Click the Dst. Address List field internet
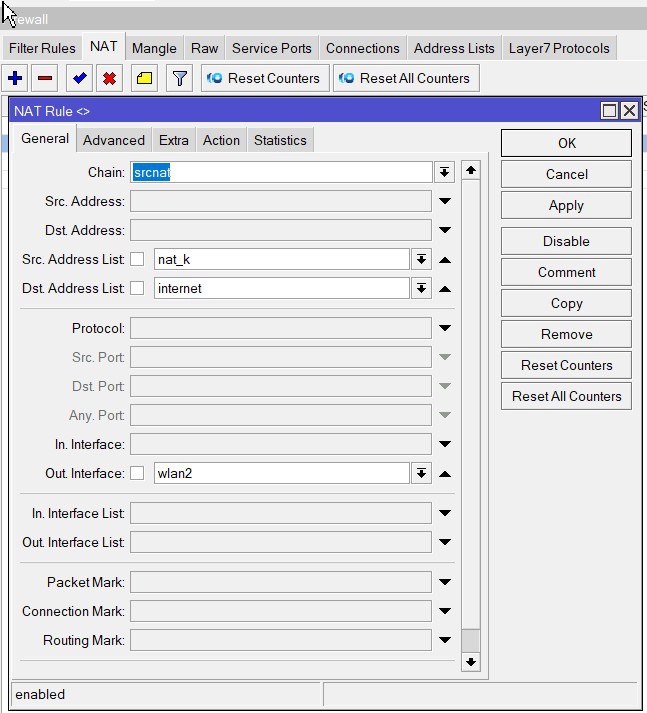The width and height of the screenshot is (647, 713). click(x=281, y=288)
